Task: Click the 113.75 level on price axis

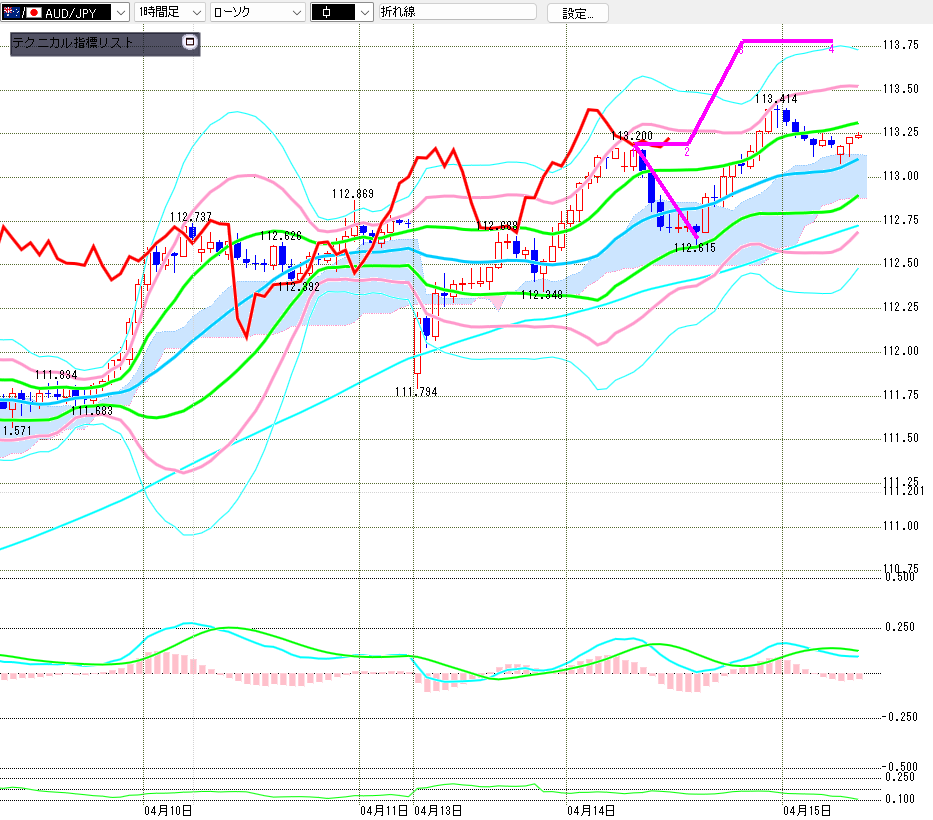Action: pyautogui.click(x=901, y=46)
